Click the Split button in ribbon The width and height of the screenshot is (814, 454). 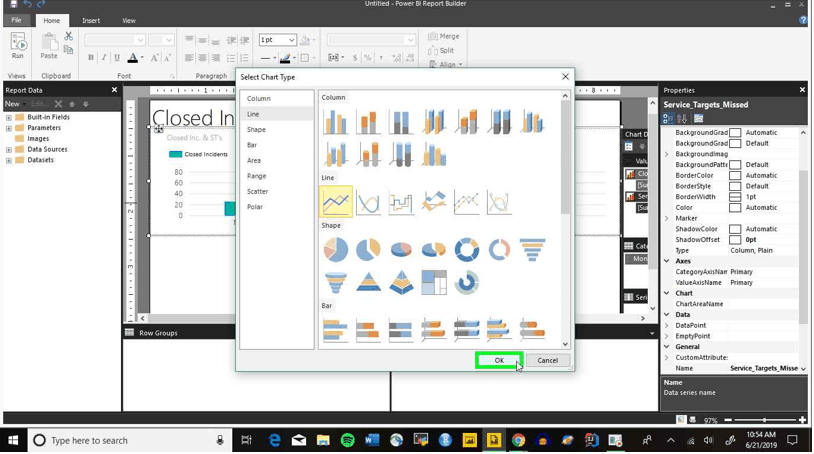pos(441,50)
